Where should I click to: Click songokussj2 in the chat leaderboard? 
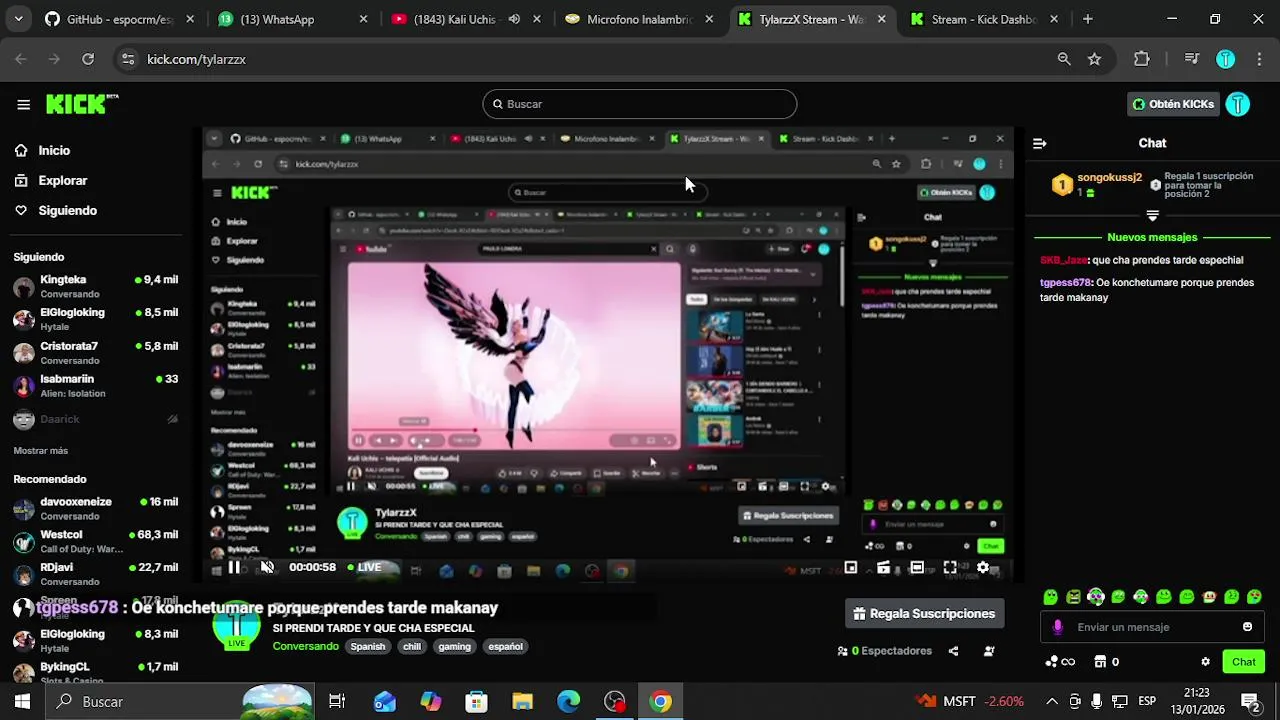[1109, 177]
